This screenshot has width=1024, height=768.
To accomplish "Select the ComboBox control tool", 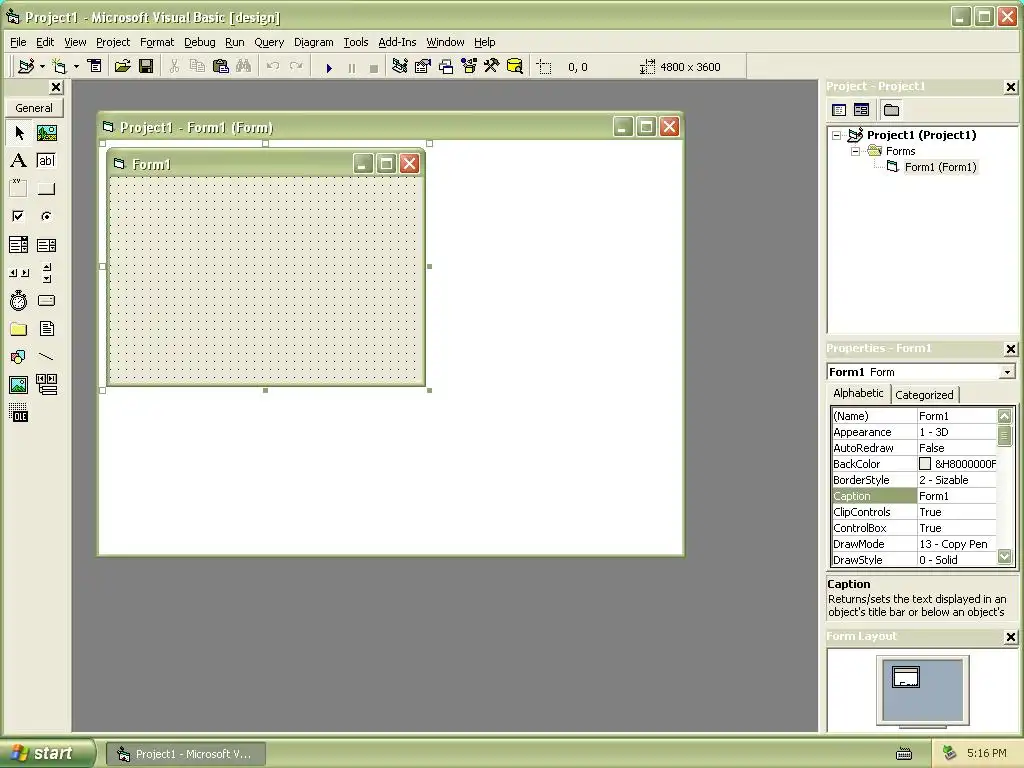I will [x=19, y=245].
